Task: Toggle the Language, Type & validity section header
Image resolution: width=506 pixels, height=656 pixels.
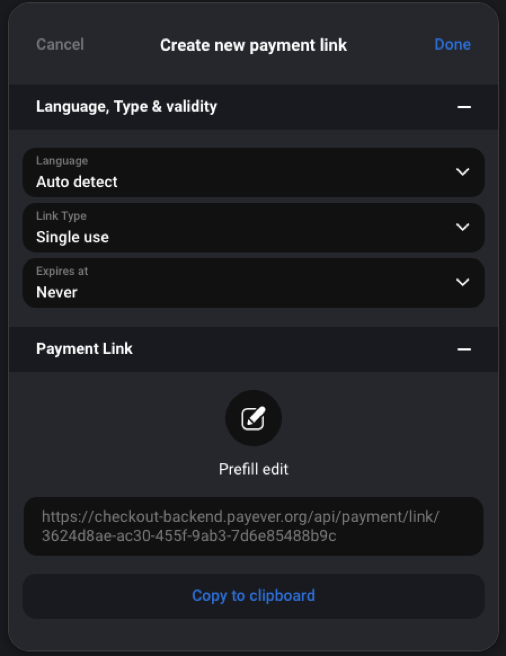Action: point(253,107)
